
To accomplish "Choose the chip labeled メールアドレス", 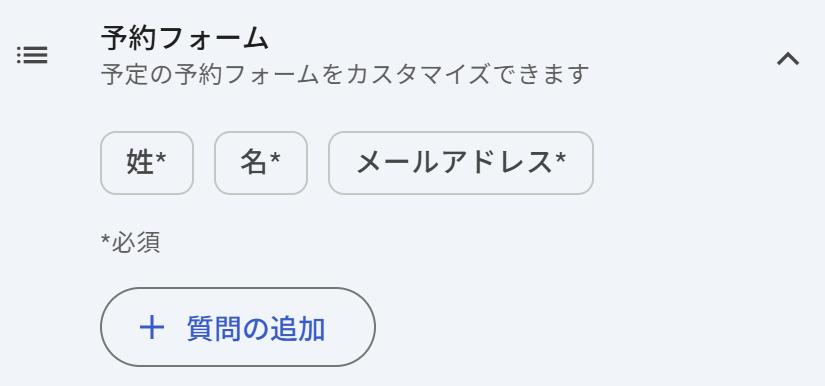I will [x=461, y=163].
